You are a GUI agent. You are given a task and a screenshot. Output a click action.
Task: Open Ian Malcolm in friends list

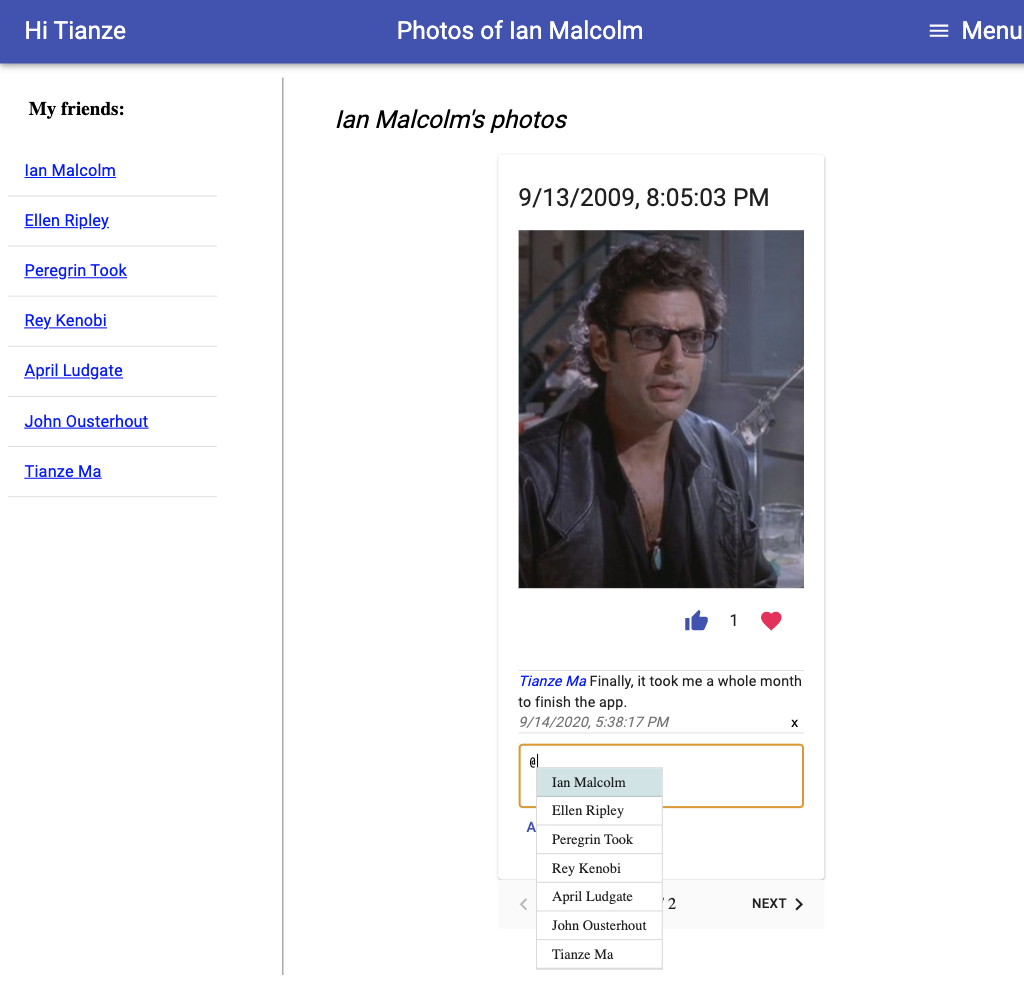(x=70, y=170)
